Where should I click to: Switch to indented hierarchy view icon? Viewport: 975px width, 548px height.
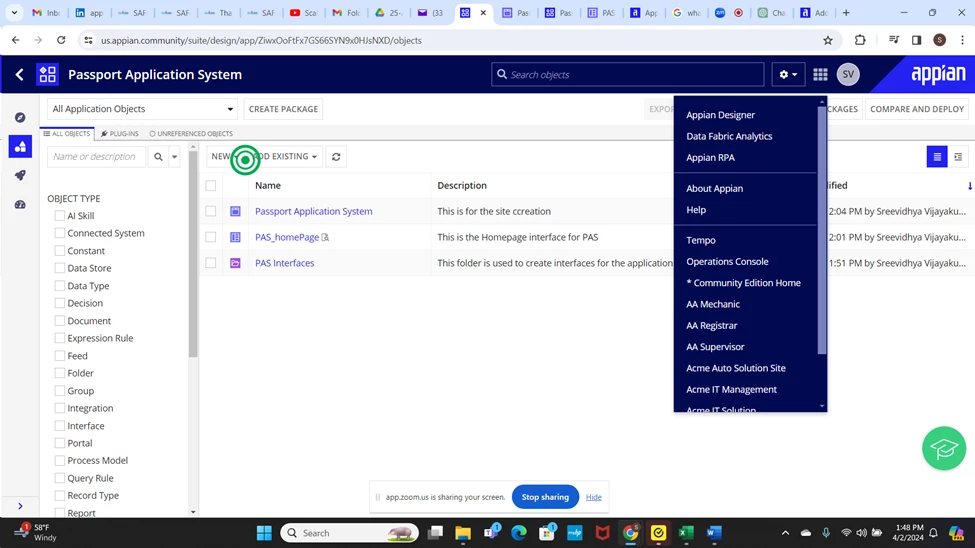click(958, 157)
